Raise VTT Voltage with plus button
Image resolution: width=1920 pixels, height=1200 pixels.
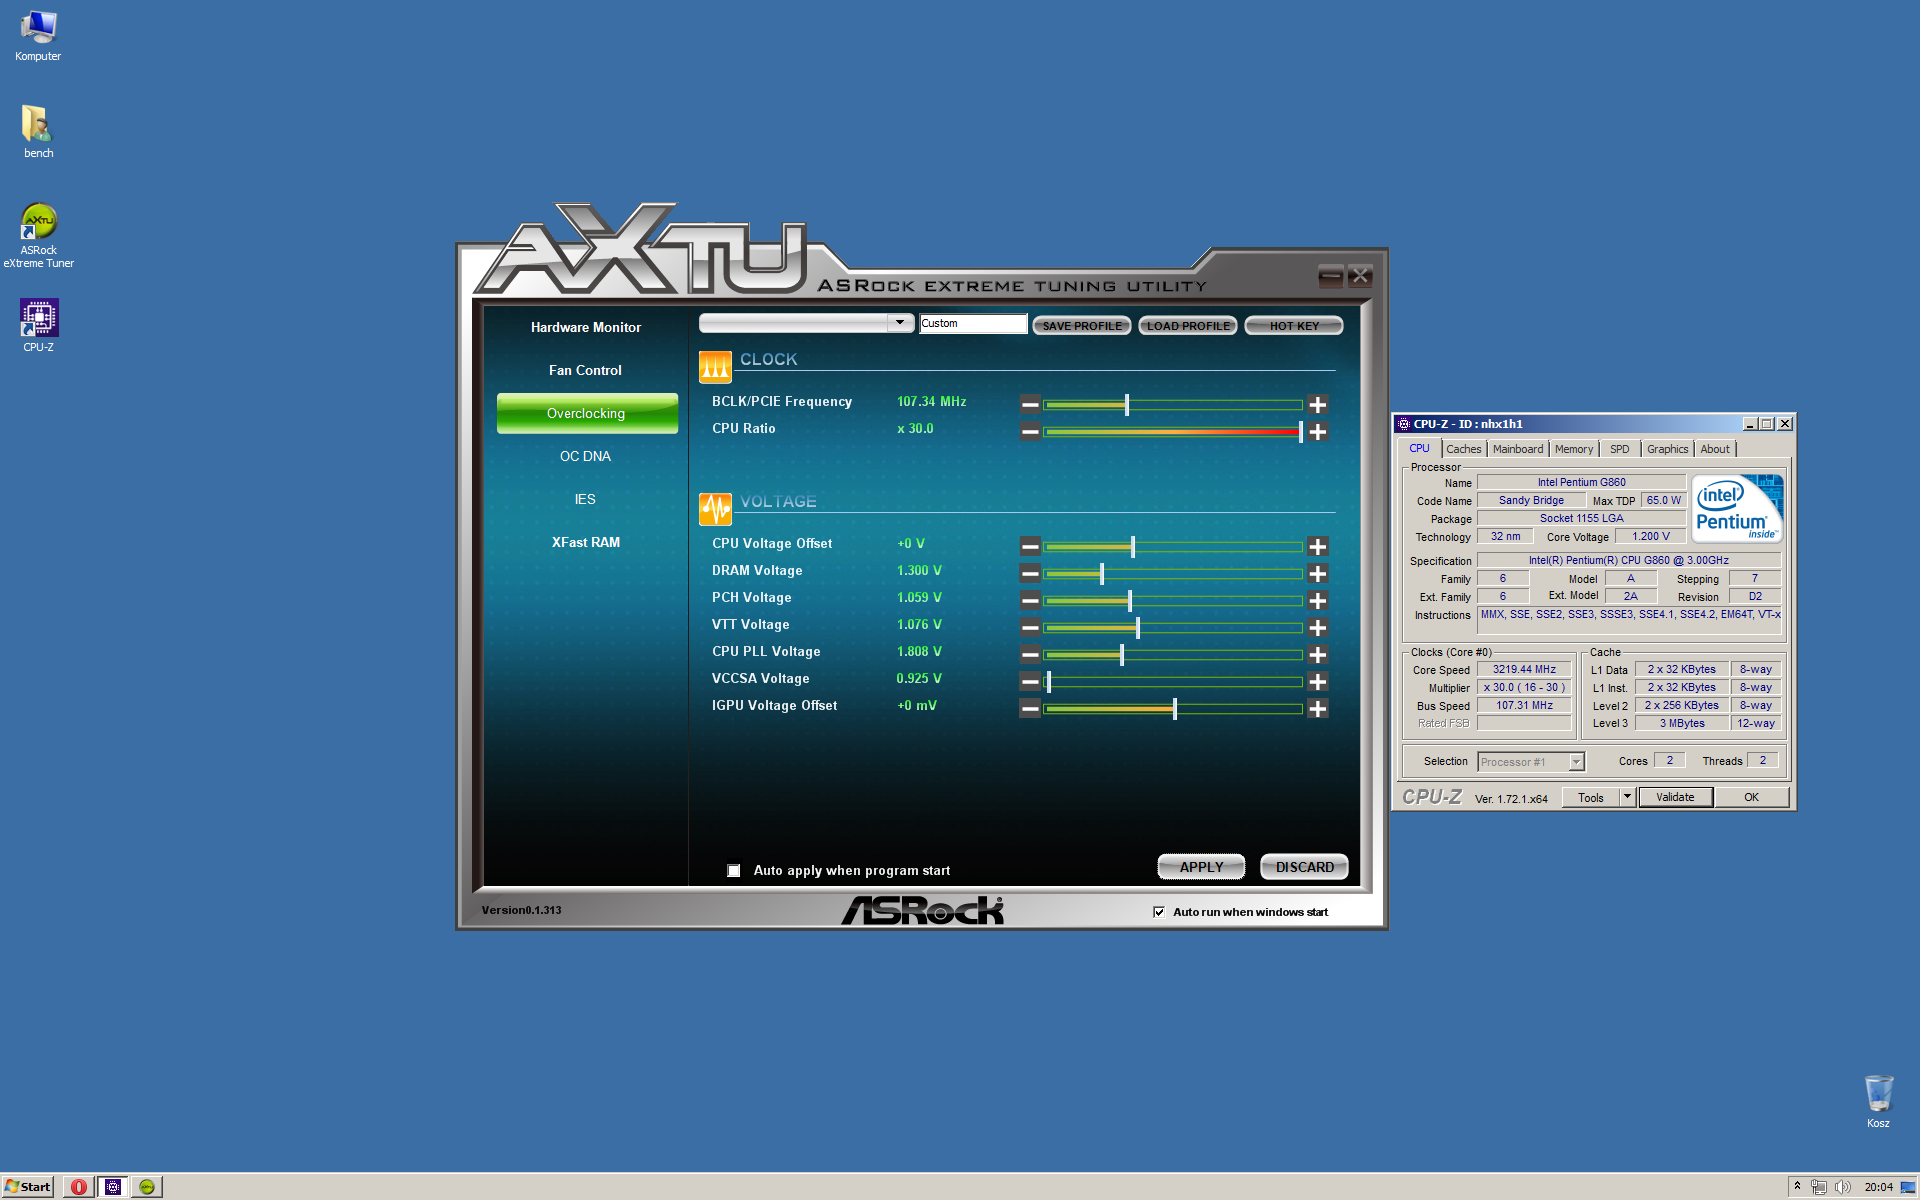pos(1318,628)
